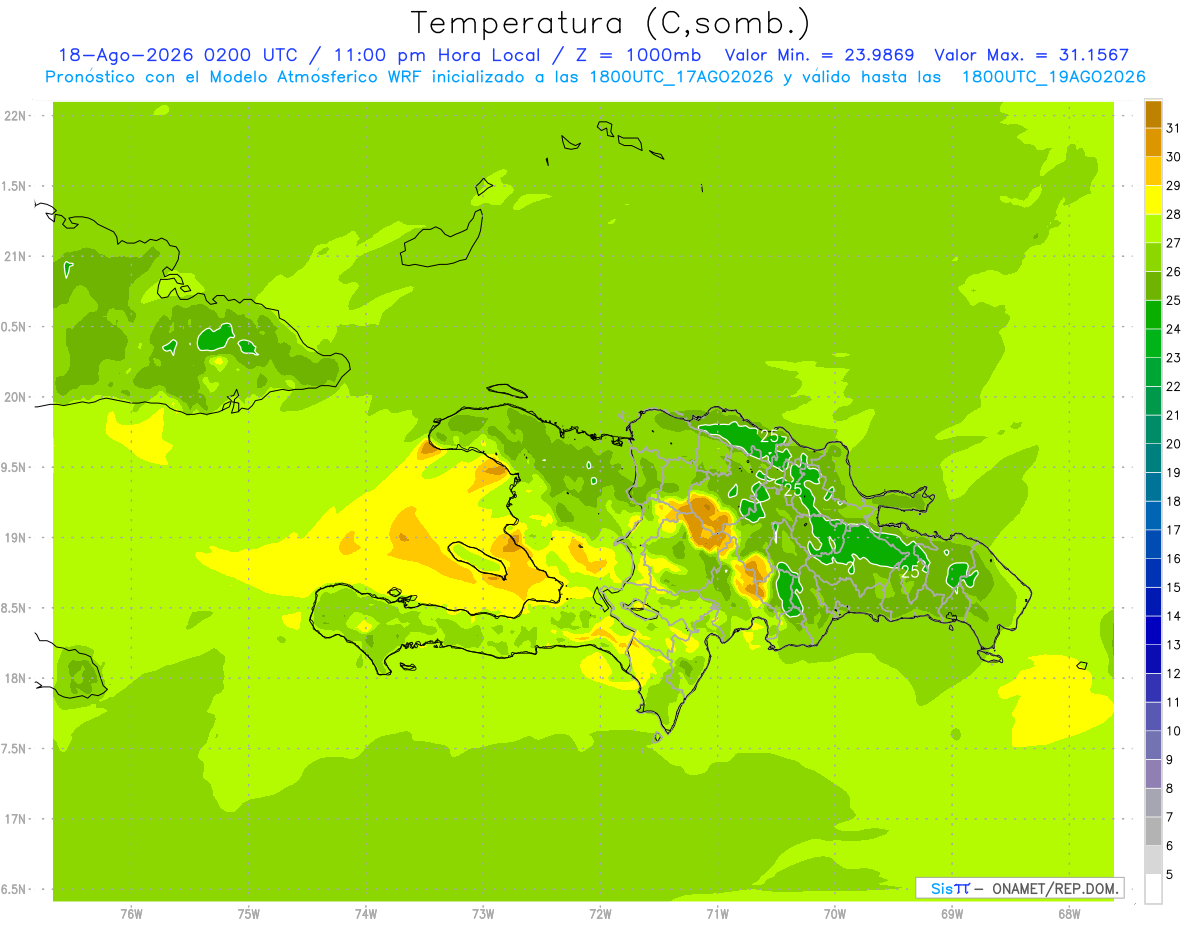The image size is (1200, 927).
Task: Click the latitude axis label "6.5N"
Action: tap(15, 890)
